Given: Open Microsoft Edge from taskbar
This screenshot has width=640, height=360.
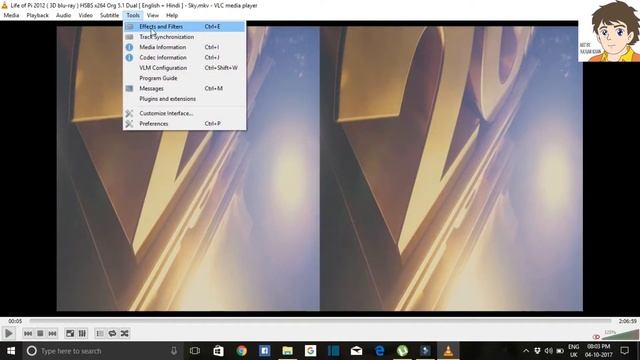Looking at the screenshot, I should coord(379,351).
